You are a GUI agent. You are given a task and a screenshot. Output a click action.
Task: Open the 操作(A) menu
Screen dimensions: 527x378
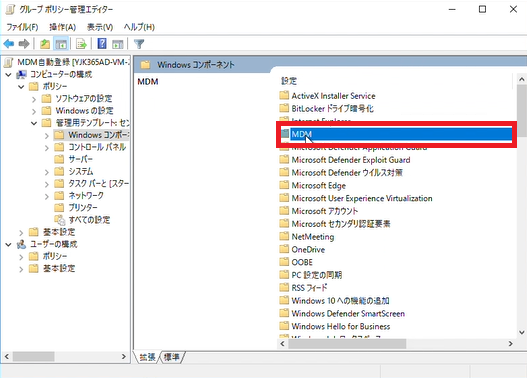coord(63,27)
